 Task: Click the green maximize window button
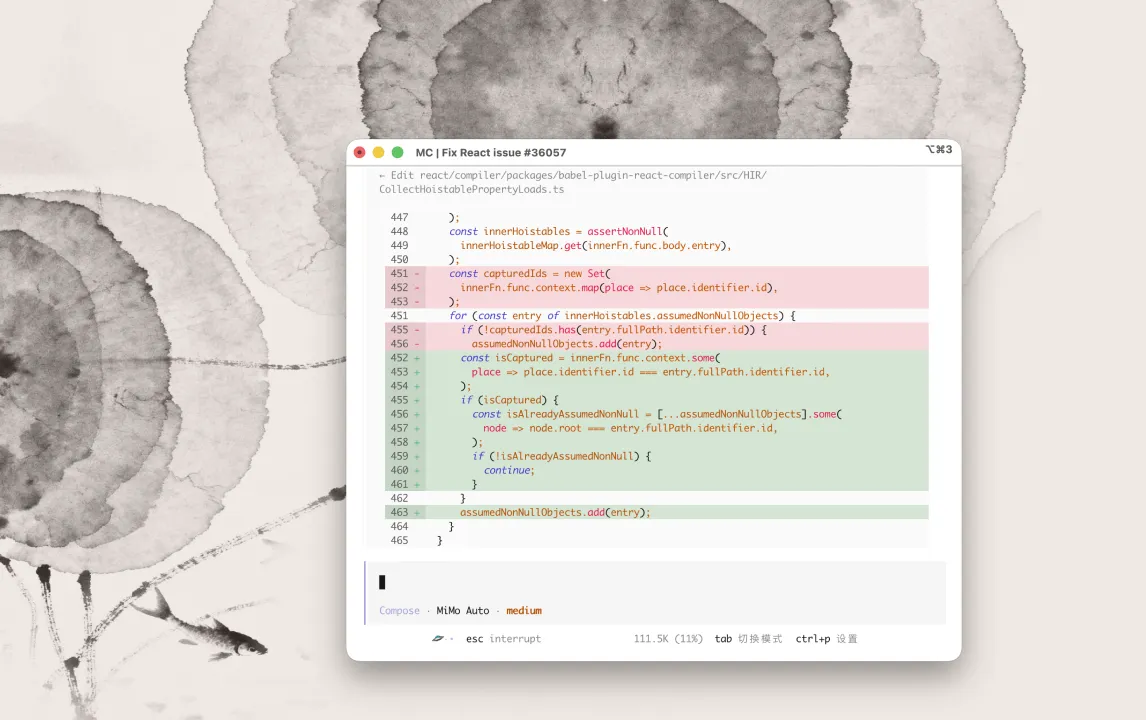click(398, 152)
